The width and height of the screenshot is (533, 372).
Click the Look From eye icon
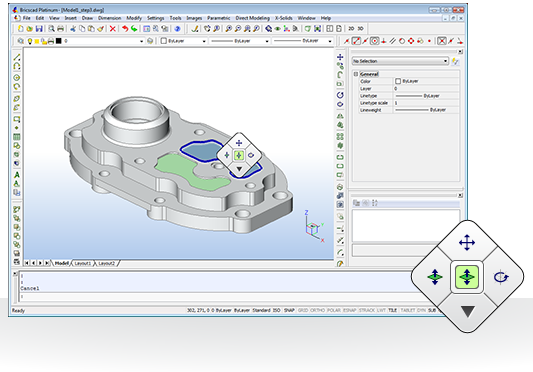pos(277,29)
